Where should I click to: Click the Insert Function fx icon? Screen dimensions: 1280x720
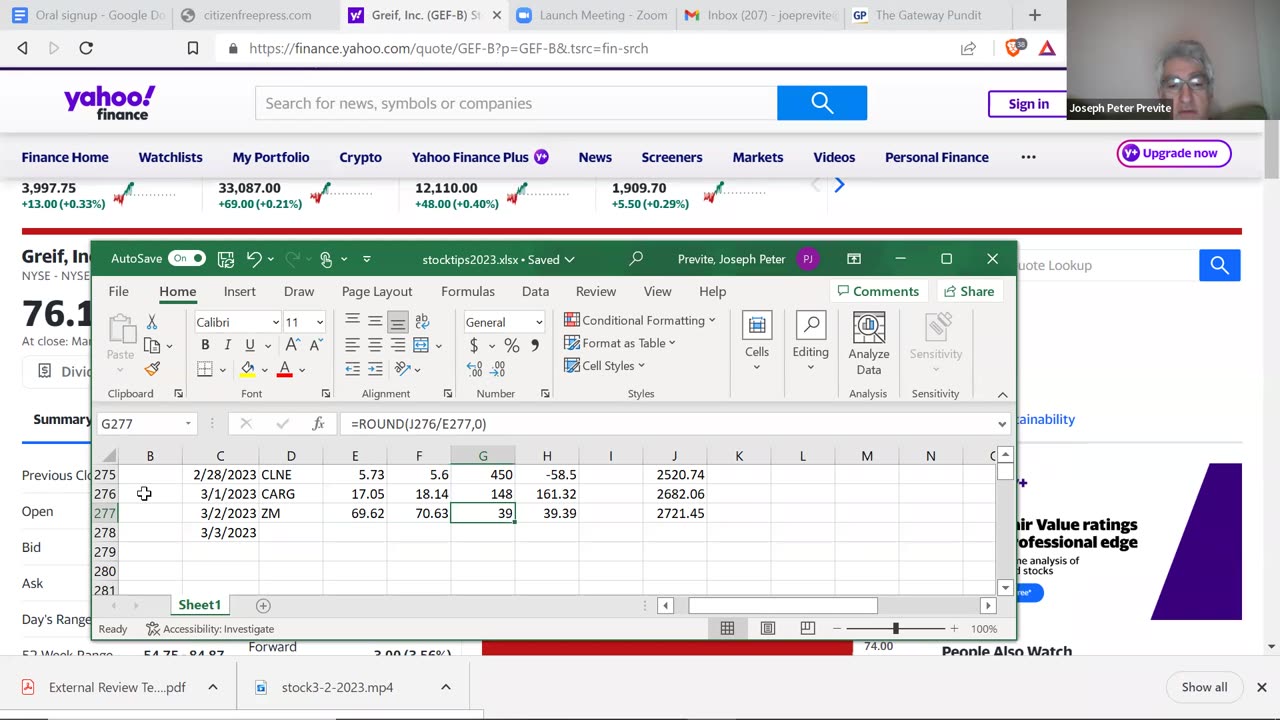[318, 424]
